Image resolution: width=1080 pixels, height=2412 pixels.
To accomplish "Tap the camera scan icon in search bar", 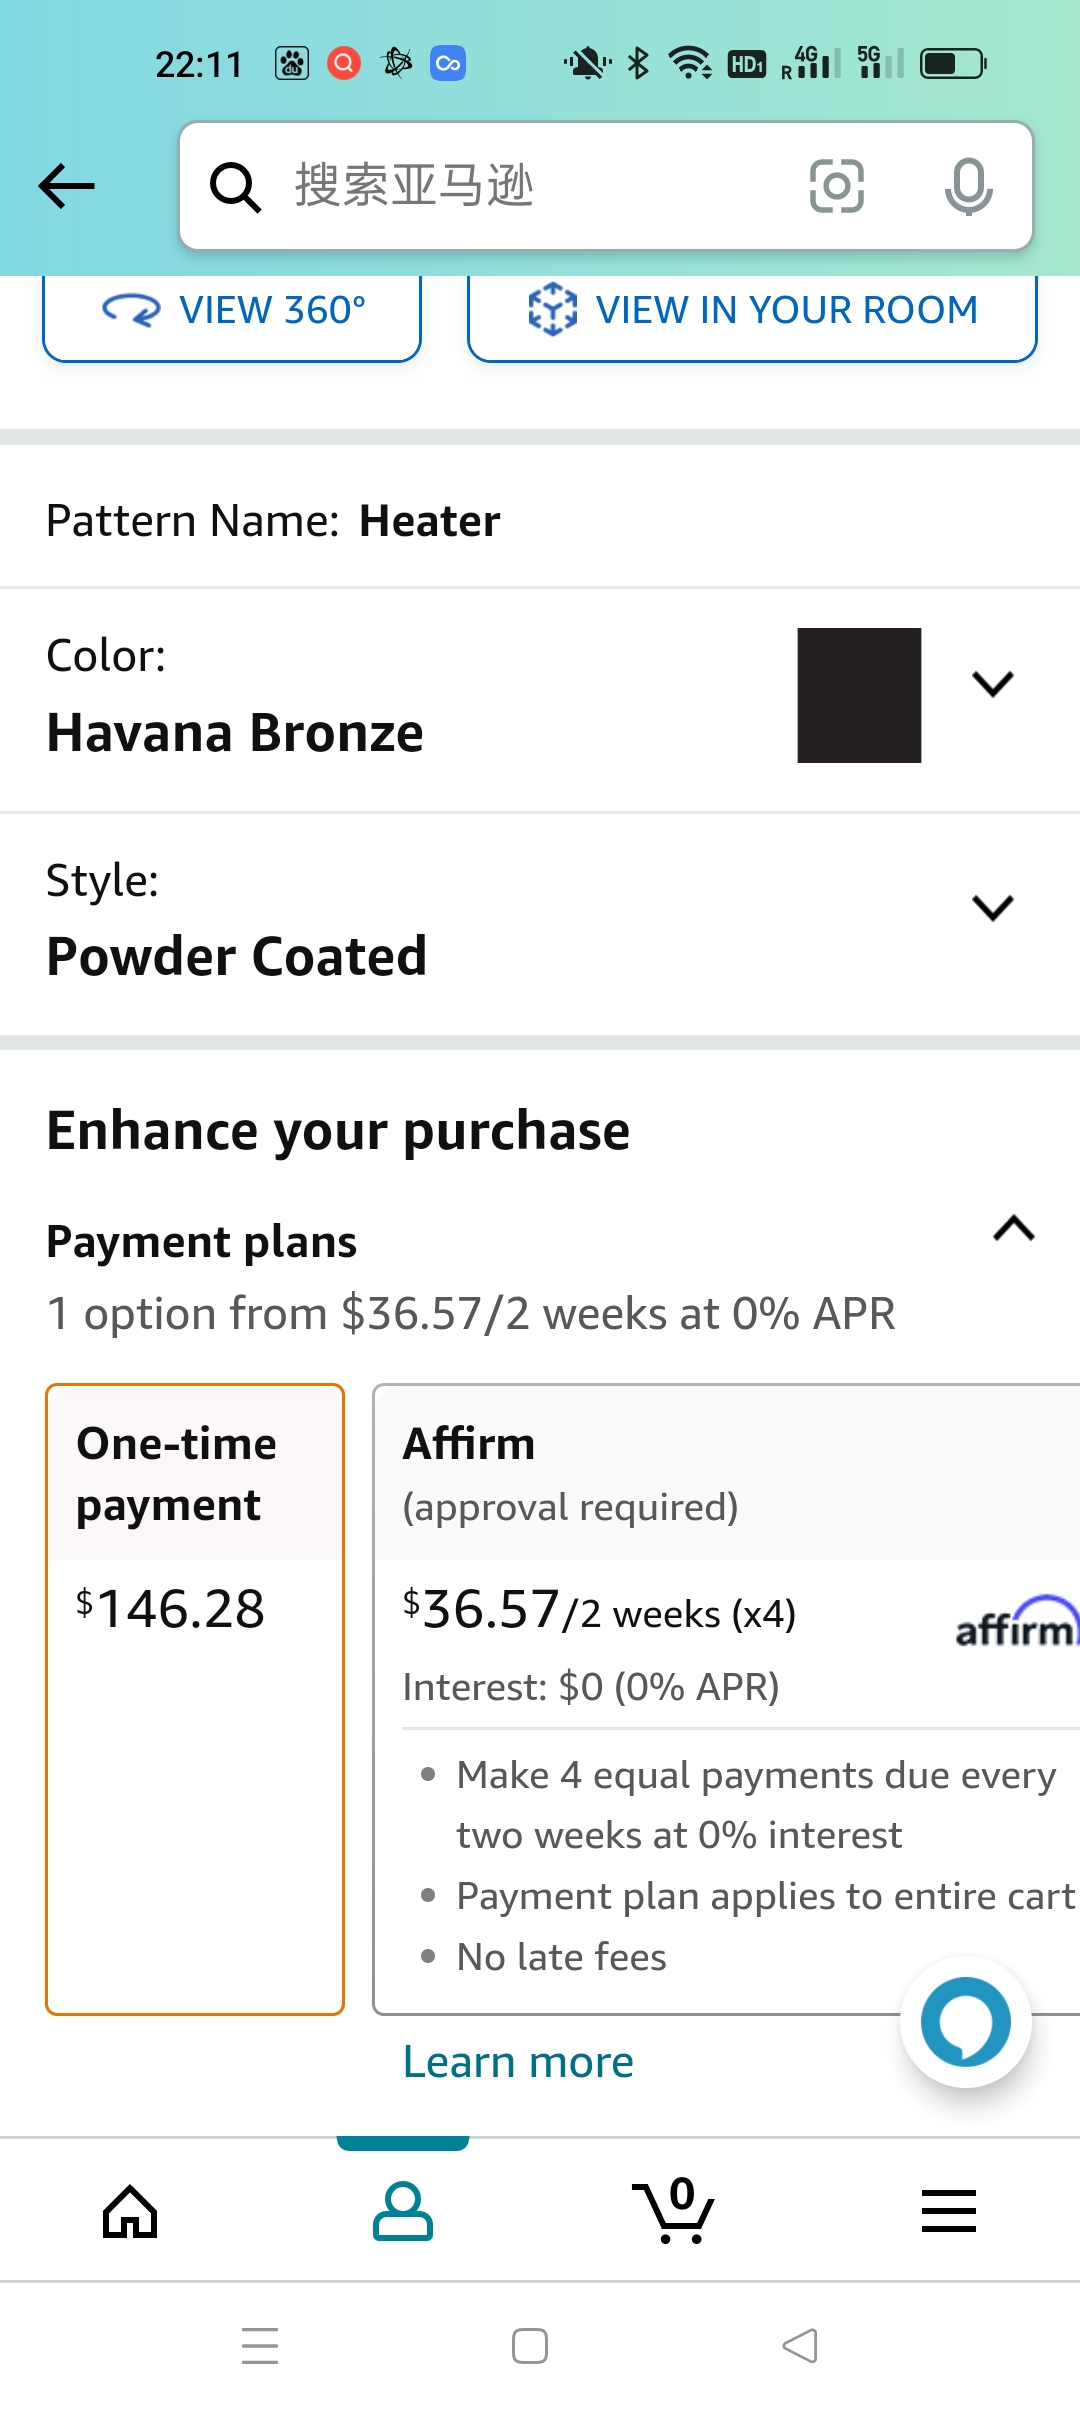I will 836,186.
